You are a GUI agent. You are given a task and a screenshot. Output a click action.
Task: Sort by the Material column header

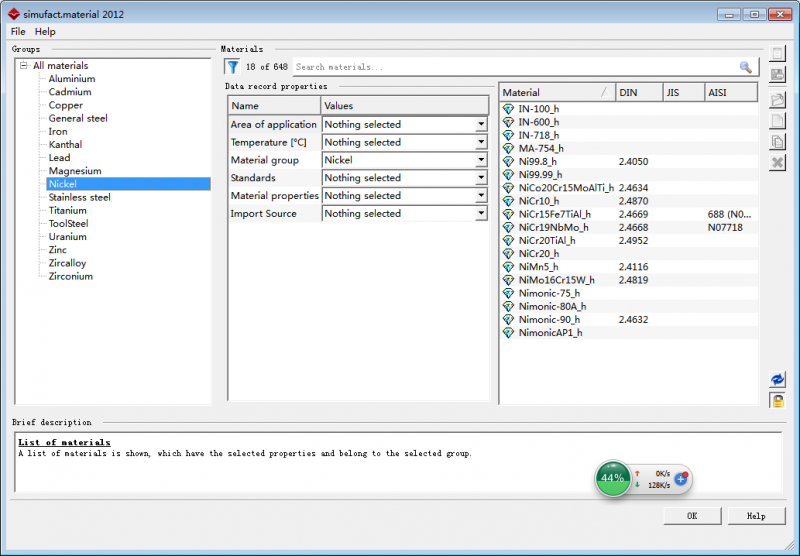point(557,92)
